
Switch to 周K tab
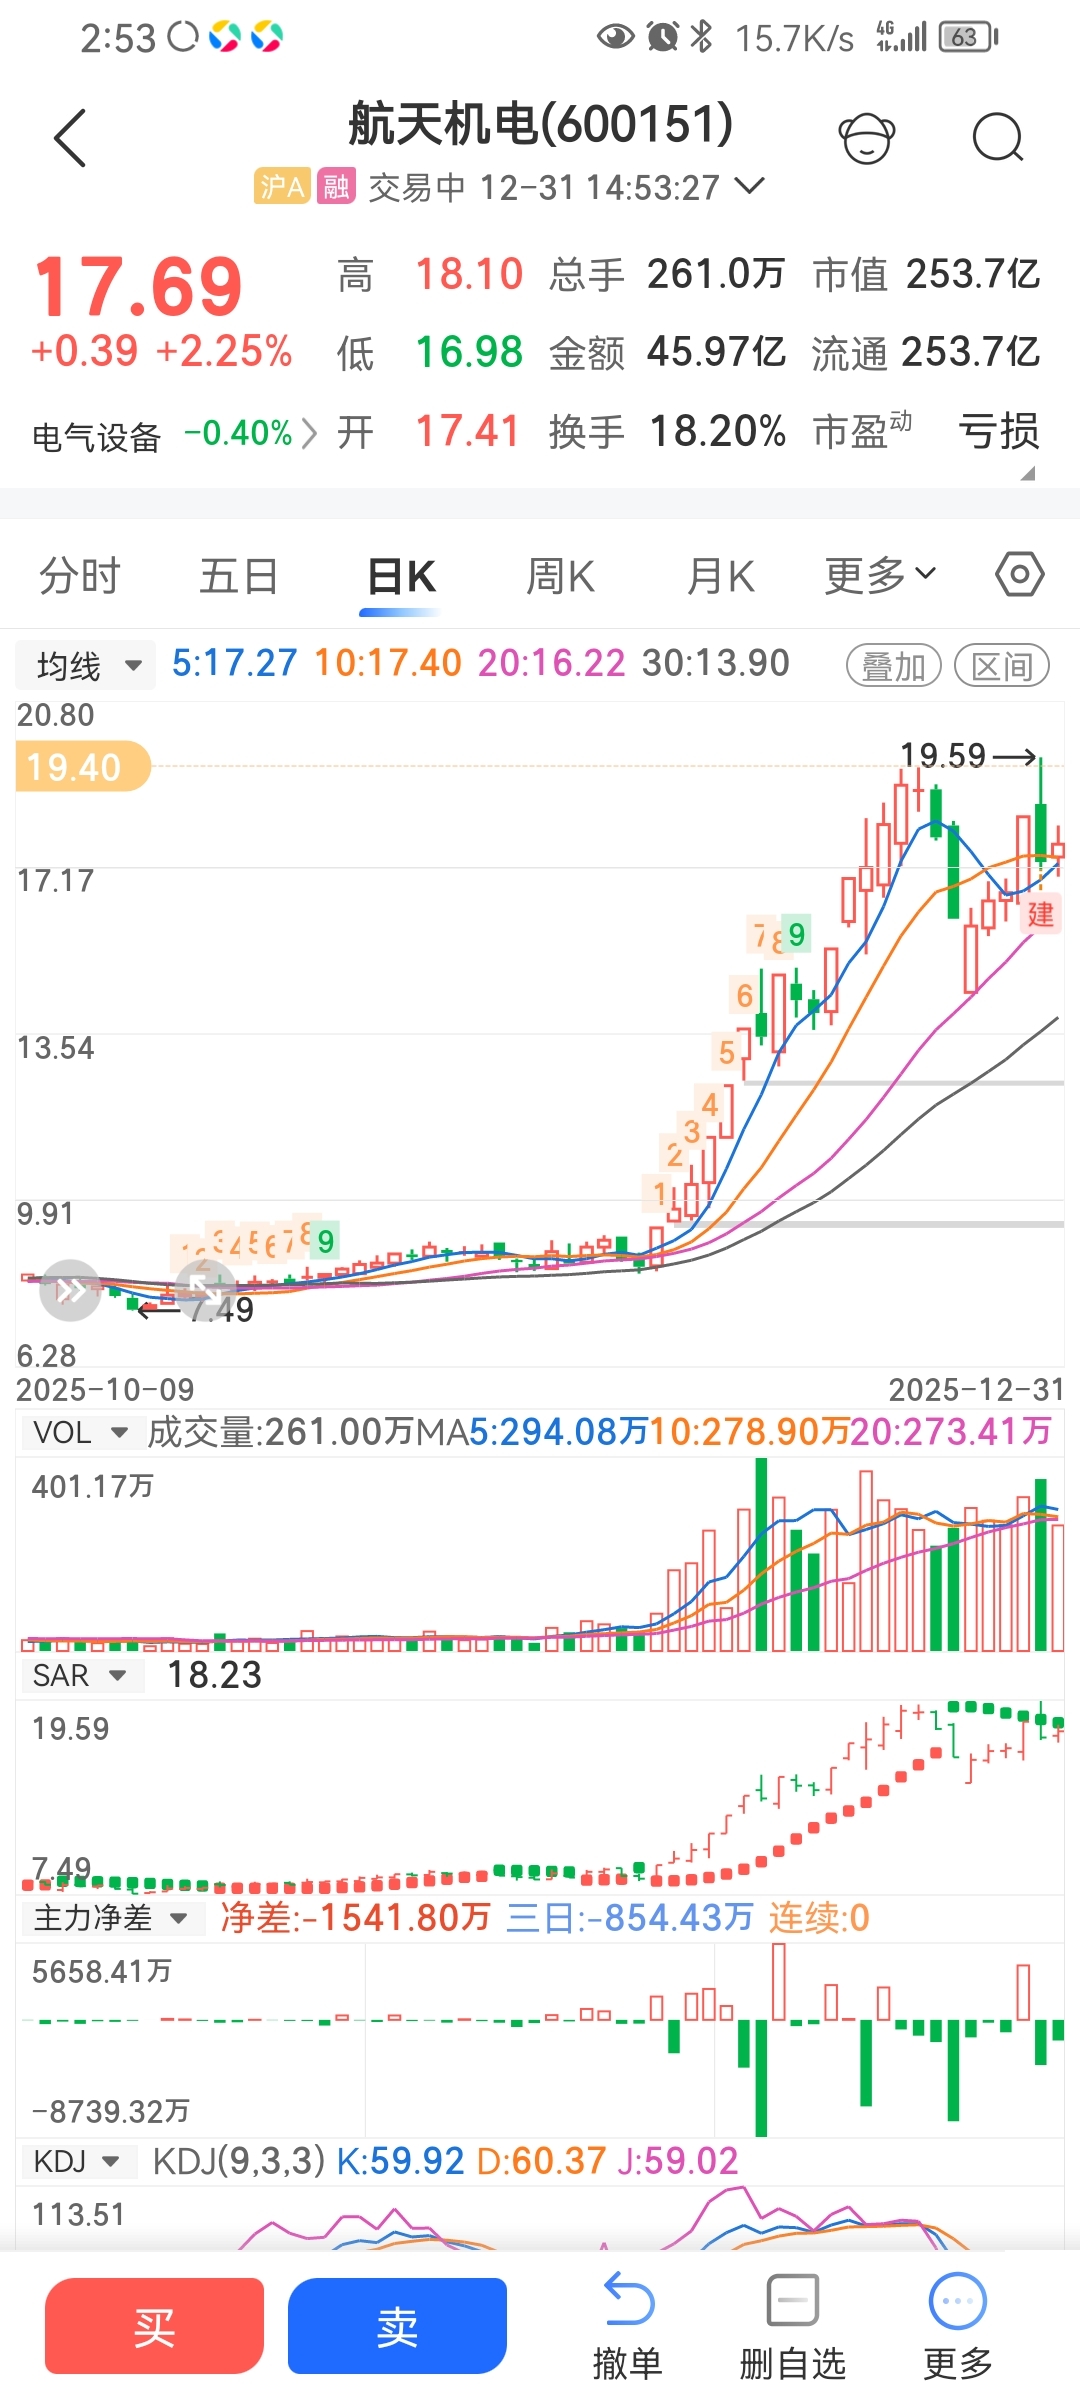[561, 577]
